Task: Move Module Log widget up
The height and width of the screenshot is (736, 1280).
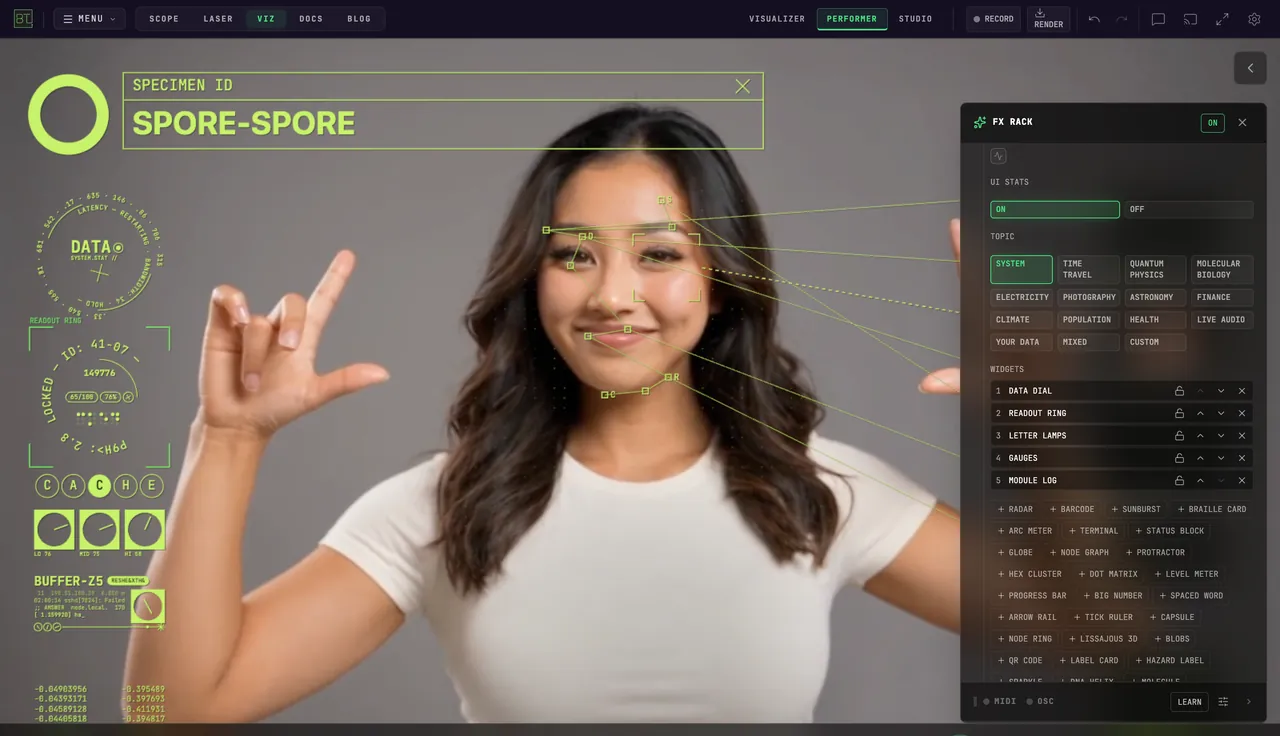Action: pos(1200,481)
